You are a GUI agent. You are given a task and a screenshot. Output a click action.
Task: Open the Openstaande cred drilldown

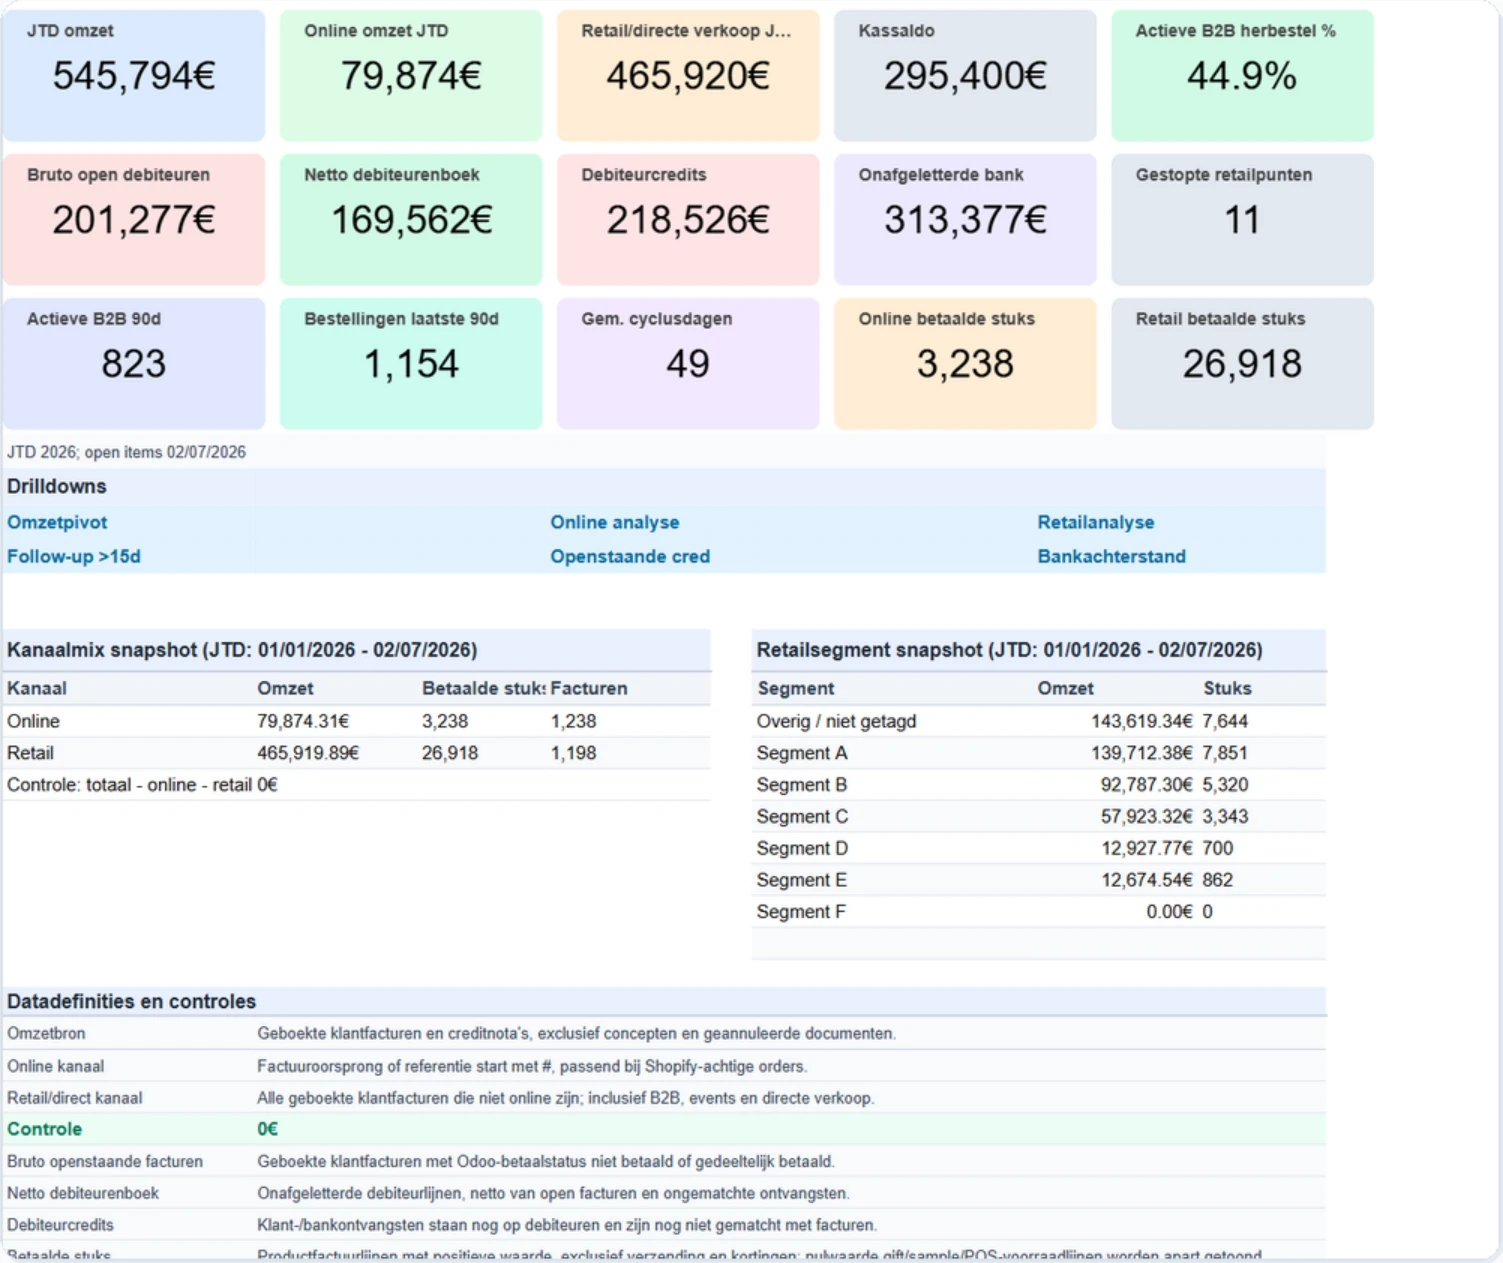[630, 556]
